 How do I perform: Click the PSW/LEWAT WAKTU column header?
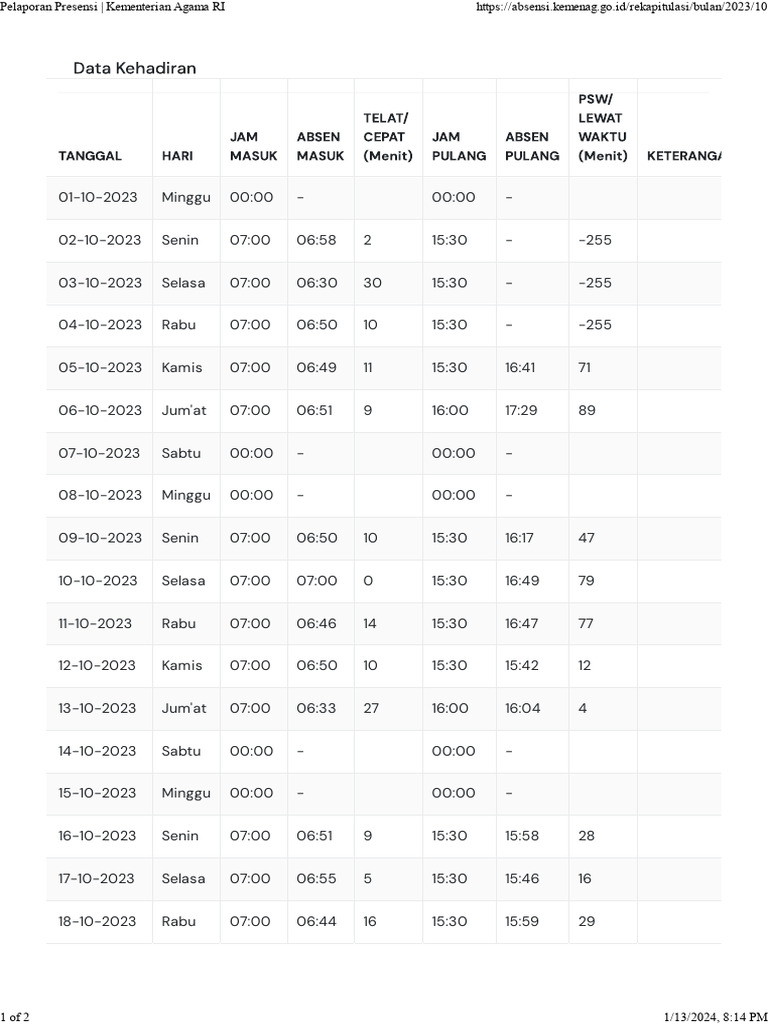click(x=602, y=128)
